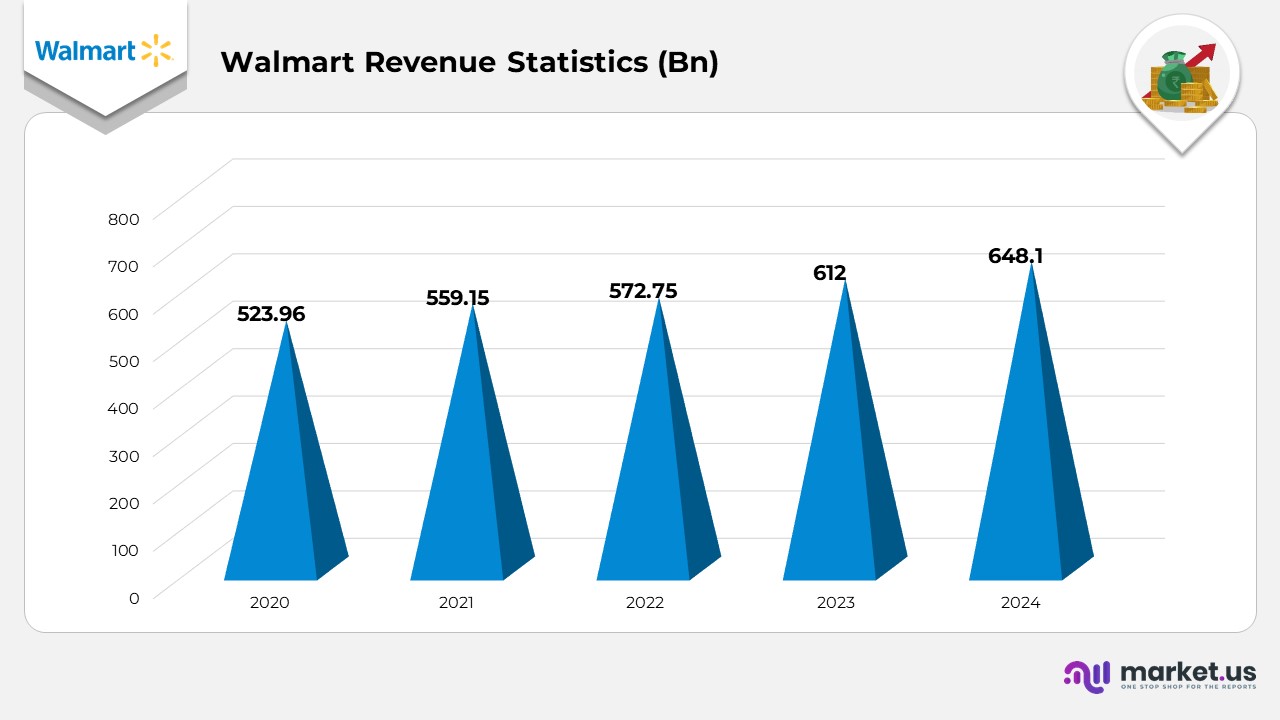The height and width of the screenshot is (720, 1280).
Task: Click the market.us purple logo icon
Action: [x=1086, y=676]
